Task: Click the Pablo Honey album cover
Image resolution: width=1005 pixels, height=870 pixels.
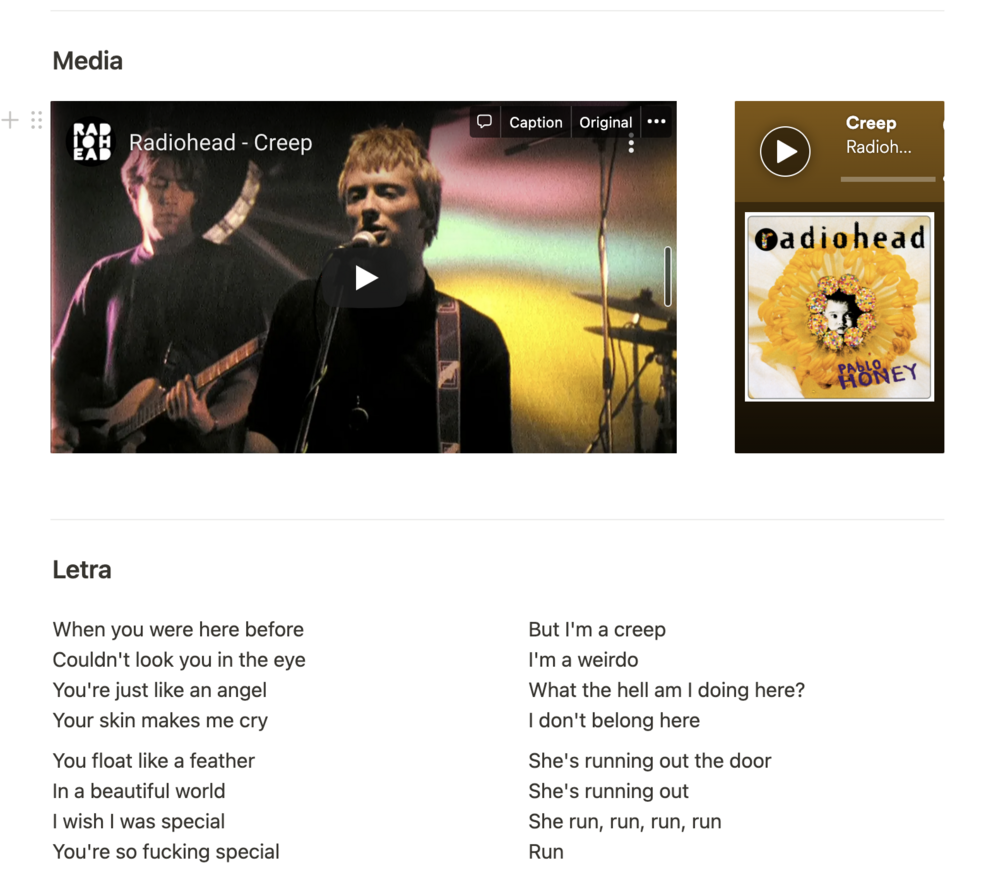Action: 839,306
